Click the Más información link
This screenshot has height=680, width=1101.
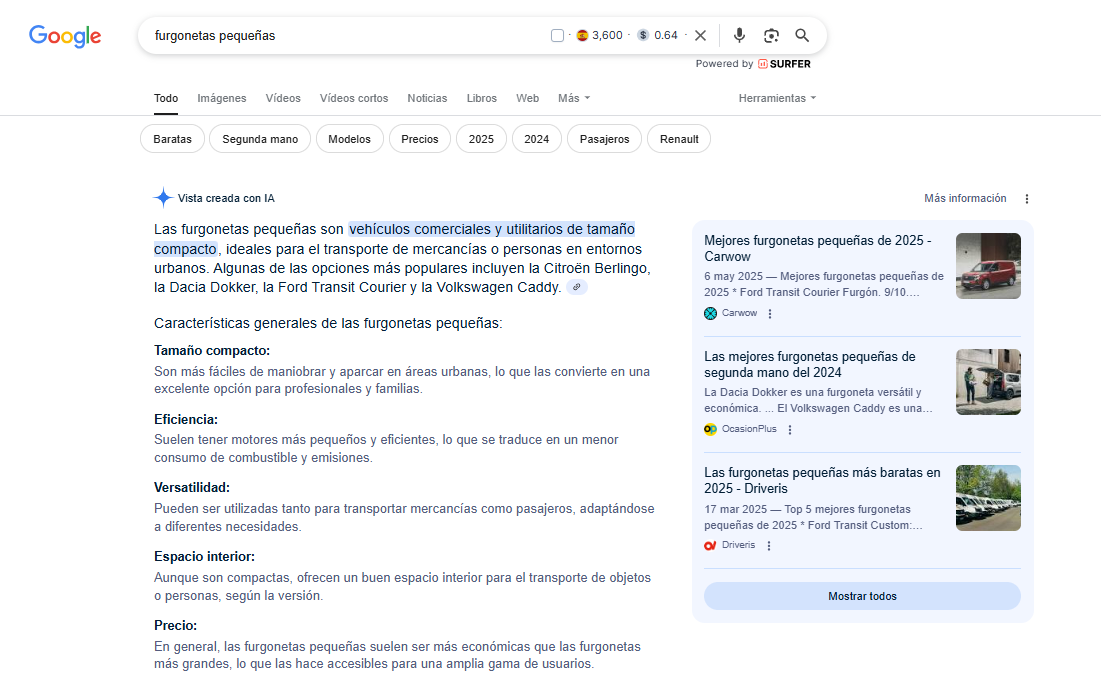pos(965,199)
